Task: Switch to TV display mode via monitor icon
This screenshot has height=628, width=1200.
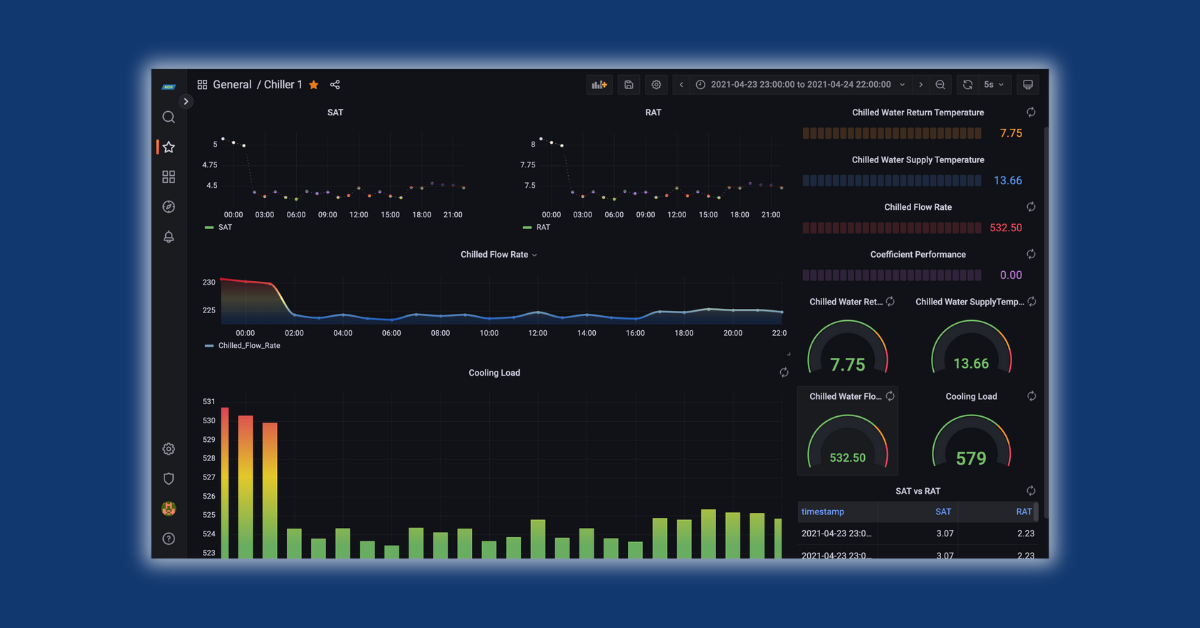Action: pos(1027,85)
